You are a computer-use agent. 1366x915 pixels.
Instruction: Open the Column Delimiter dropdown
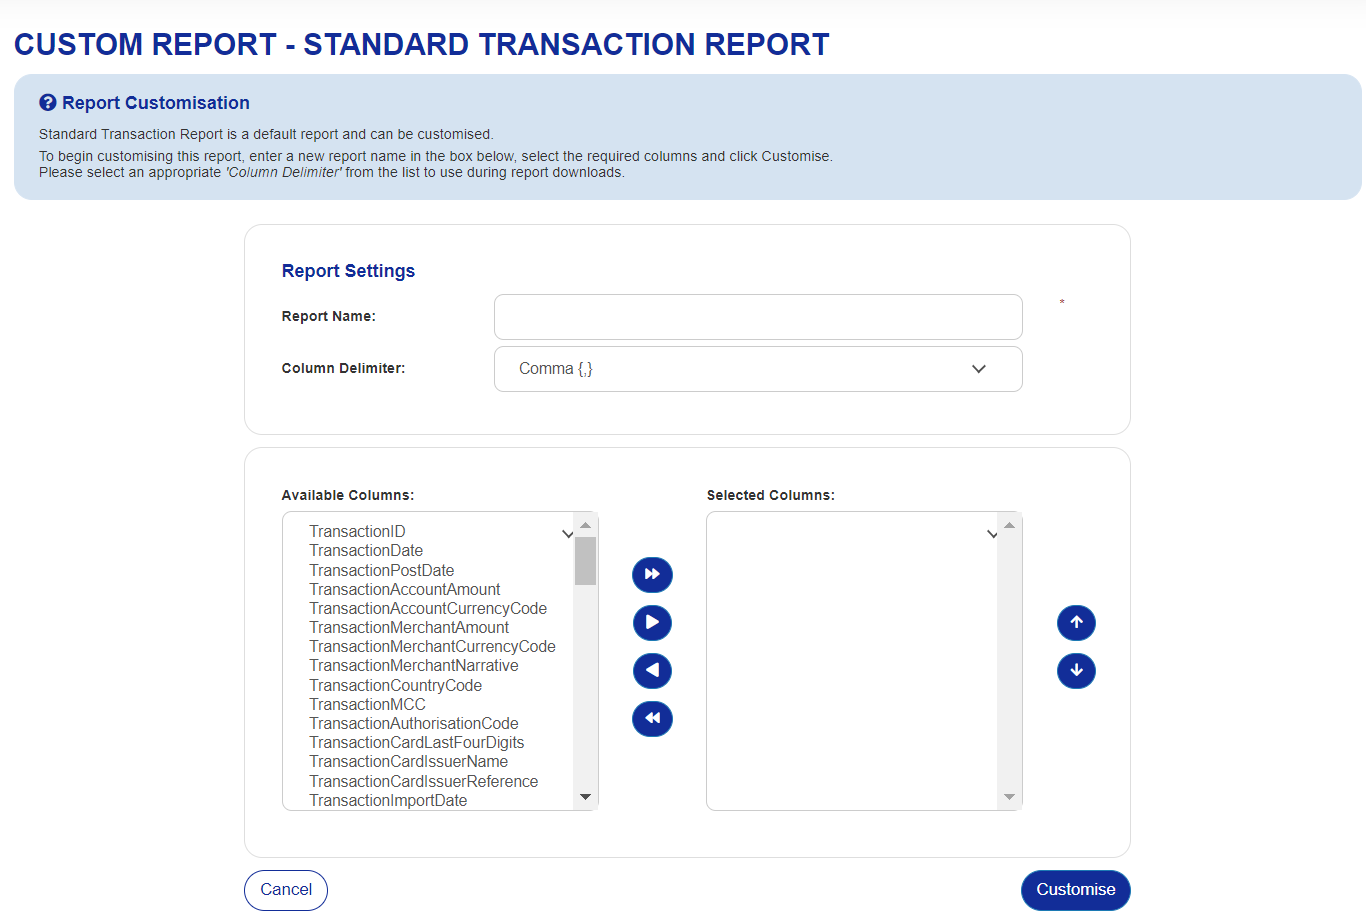(x=758, y=369)
